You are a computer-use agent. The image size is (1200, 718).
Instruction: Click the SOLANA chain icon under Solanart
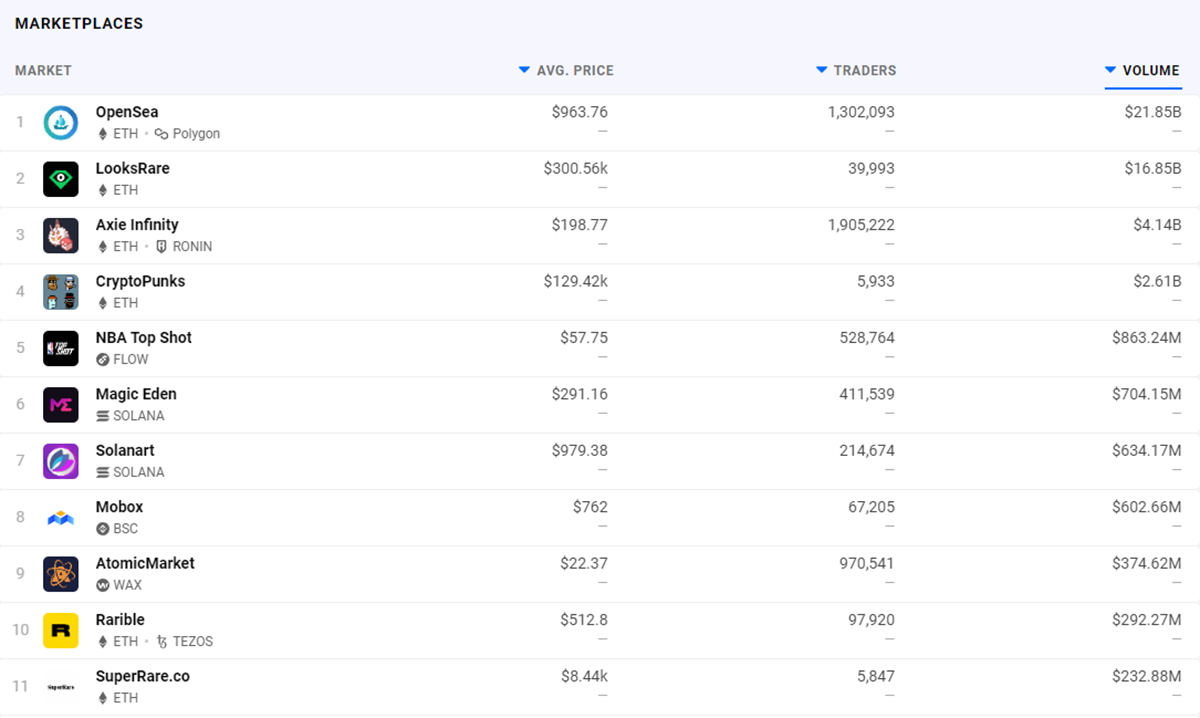[x=102, y=472]
